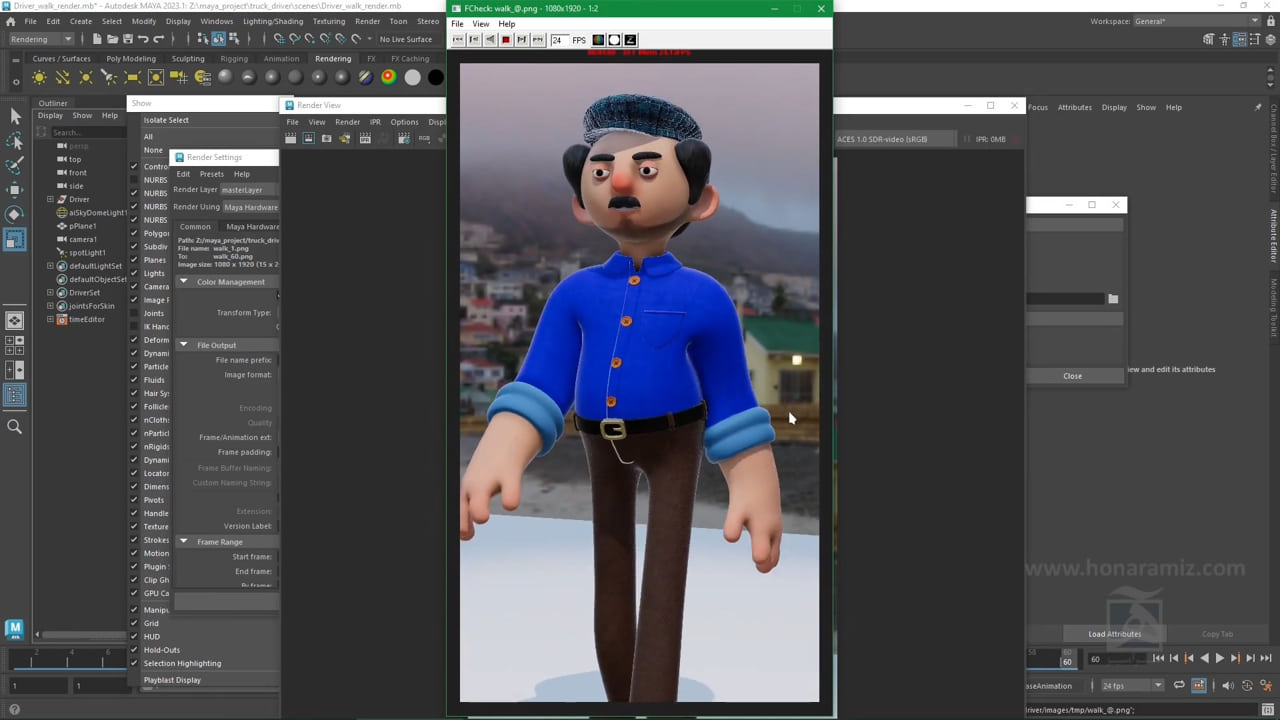Image resolution: width=1280 pixels, height=720 pixels.
Task: Toggle HUD checkbox in Show menu
Action: [134, 636]
